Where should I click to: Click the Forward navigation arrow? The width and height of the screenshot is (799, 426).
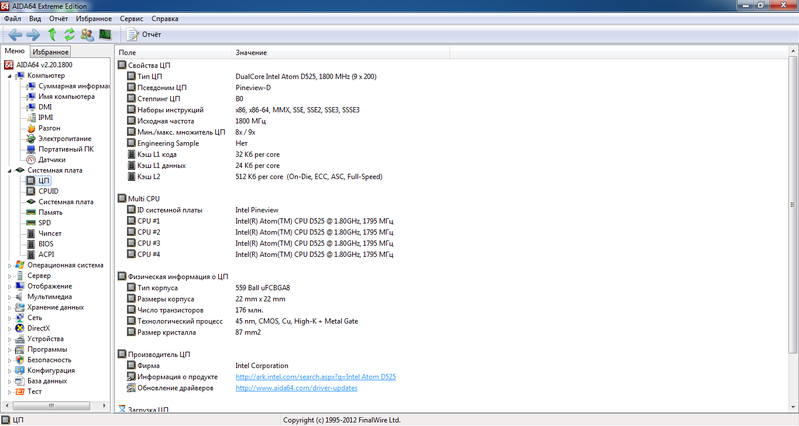[x=33, y=35]
